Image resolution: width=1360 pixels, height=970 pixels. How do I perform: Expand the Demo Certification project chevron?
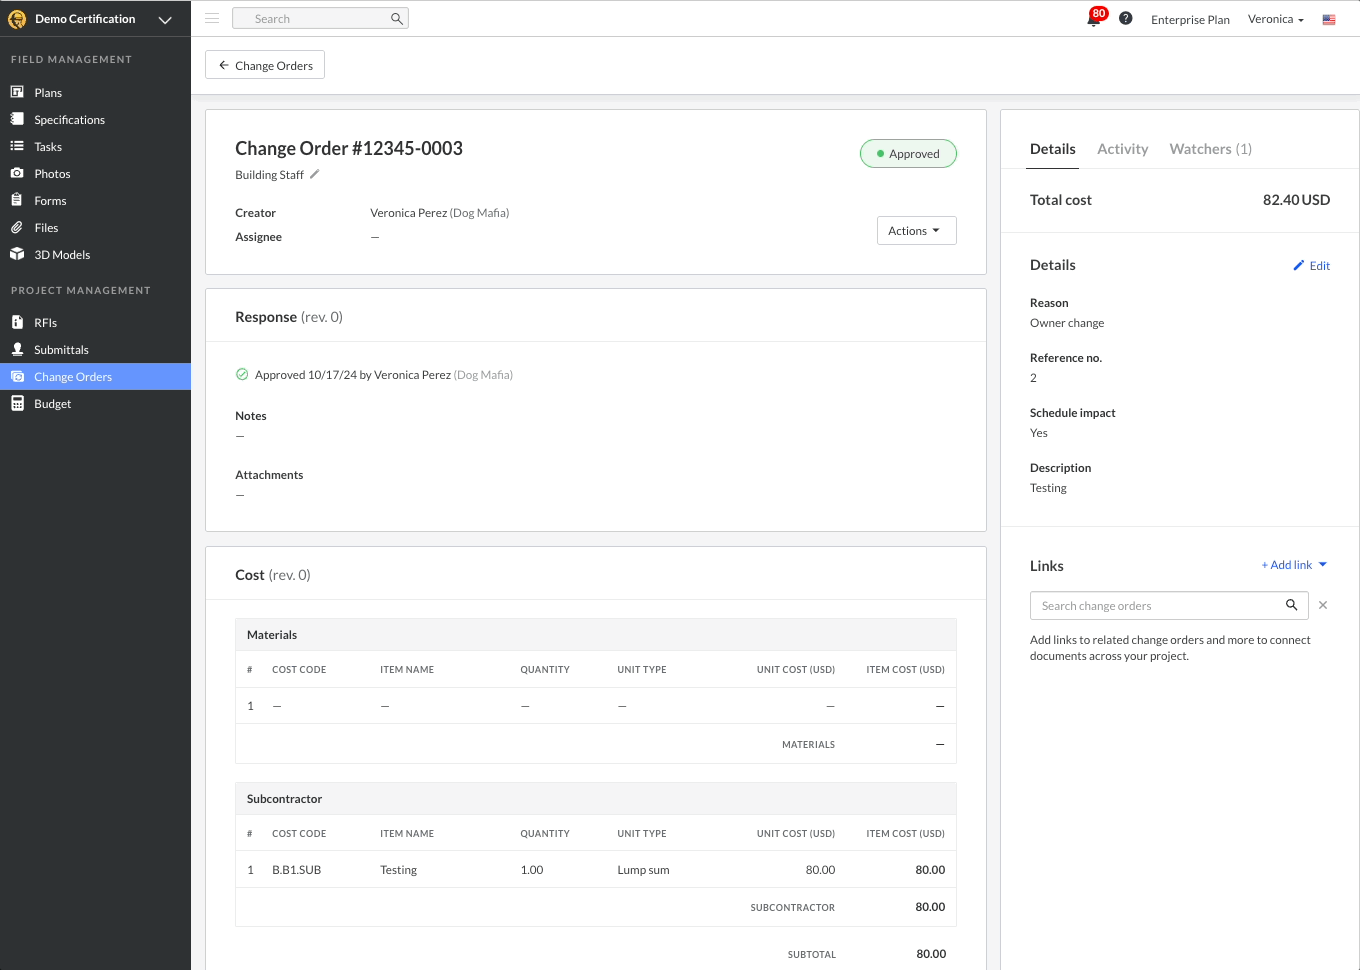tap(165, 19)
